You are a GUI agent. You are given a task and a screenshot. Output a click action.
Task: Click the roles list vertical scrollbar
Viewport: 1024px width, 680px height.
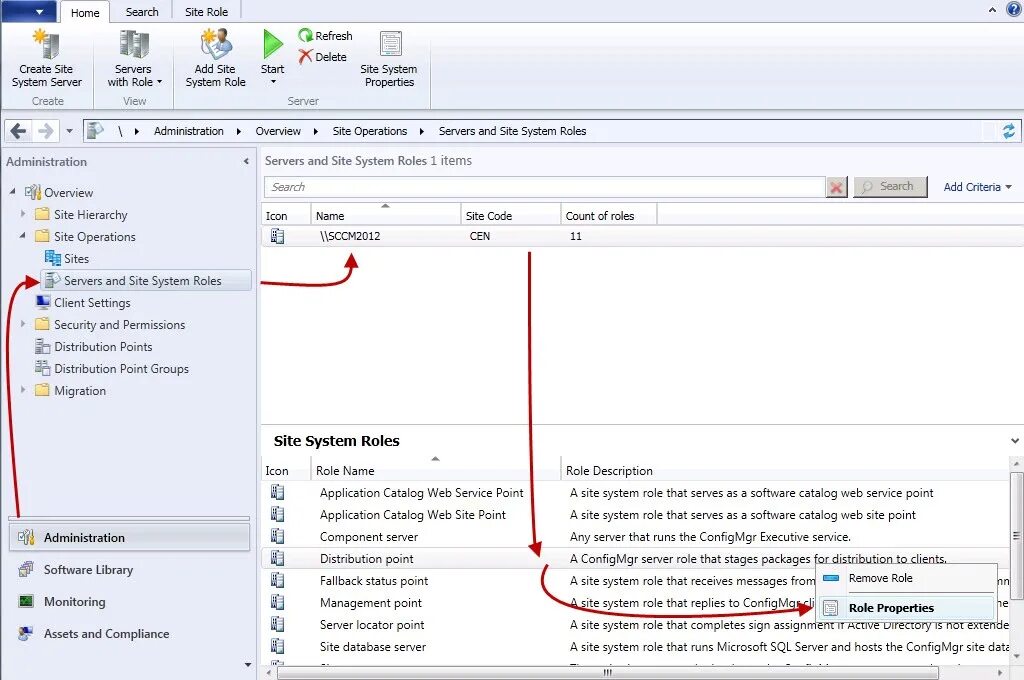tap(1016, 536)
